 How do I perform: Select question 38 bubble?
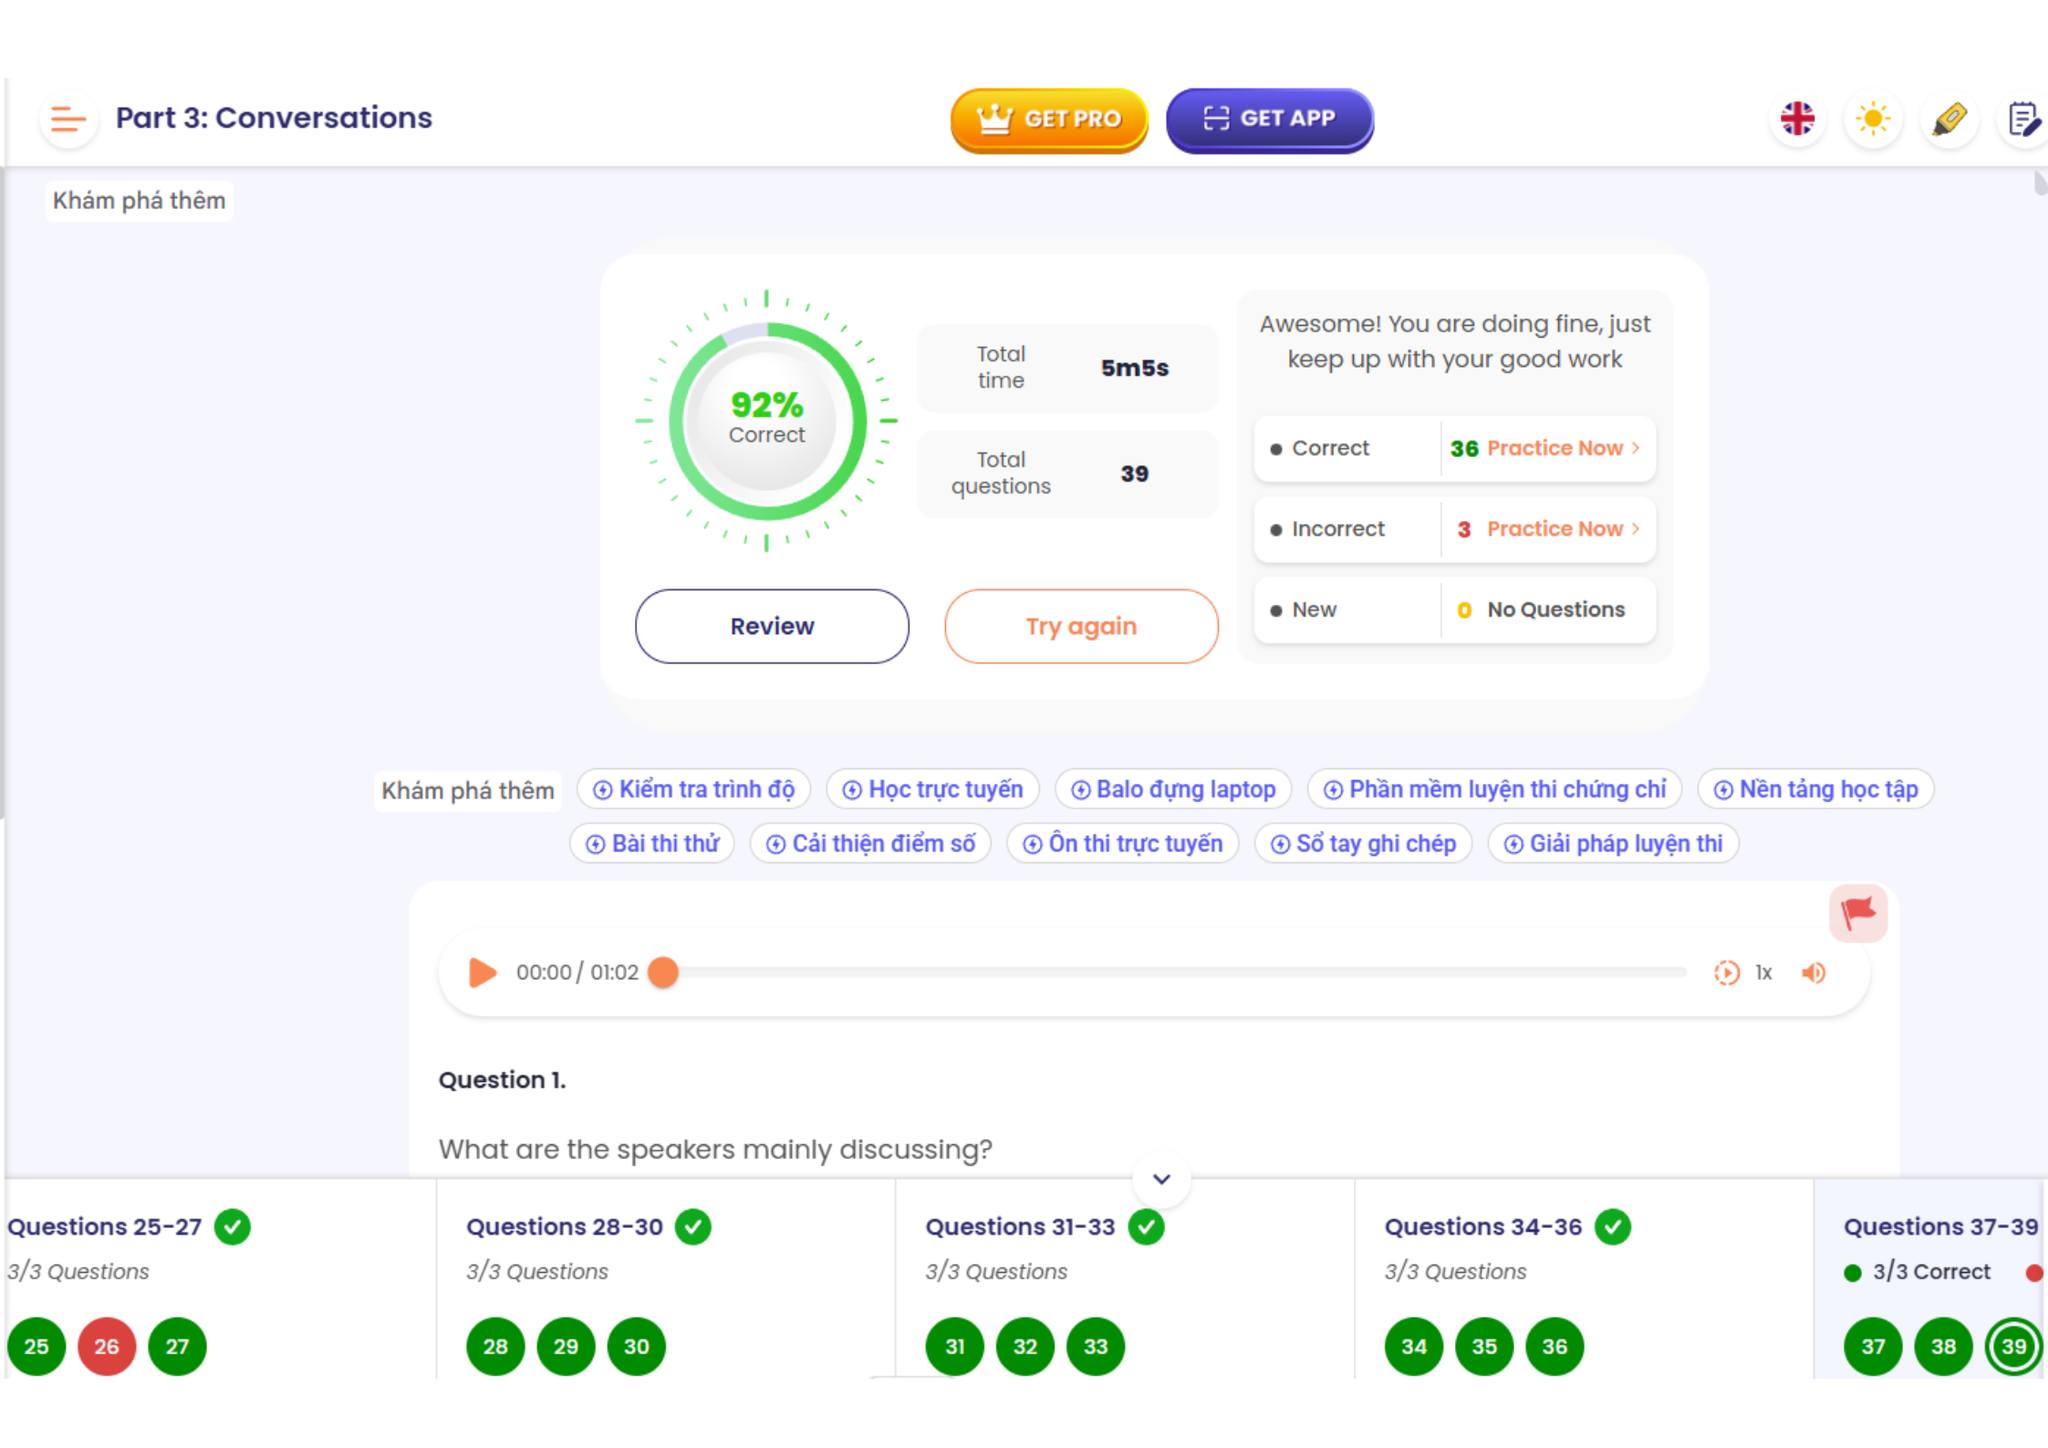pos(1943,1346)
